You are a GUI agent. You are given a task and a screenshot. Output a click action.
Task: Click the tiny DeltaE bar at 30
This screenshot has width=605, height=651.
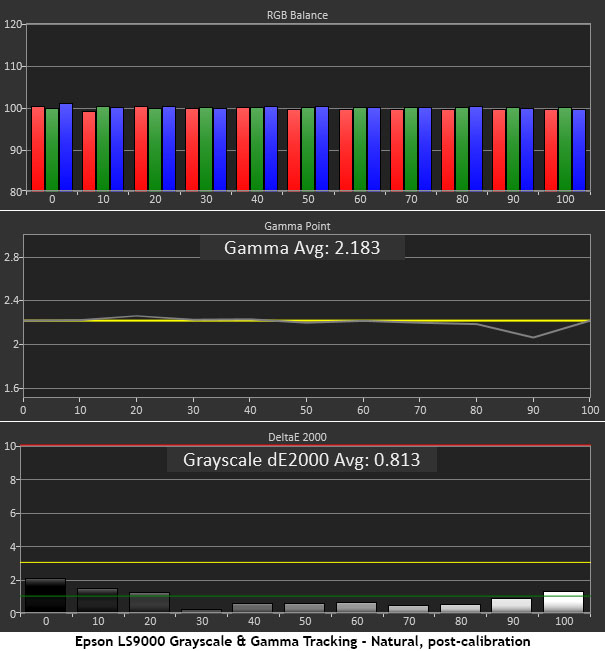pos(199,610)
